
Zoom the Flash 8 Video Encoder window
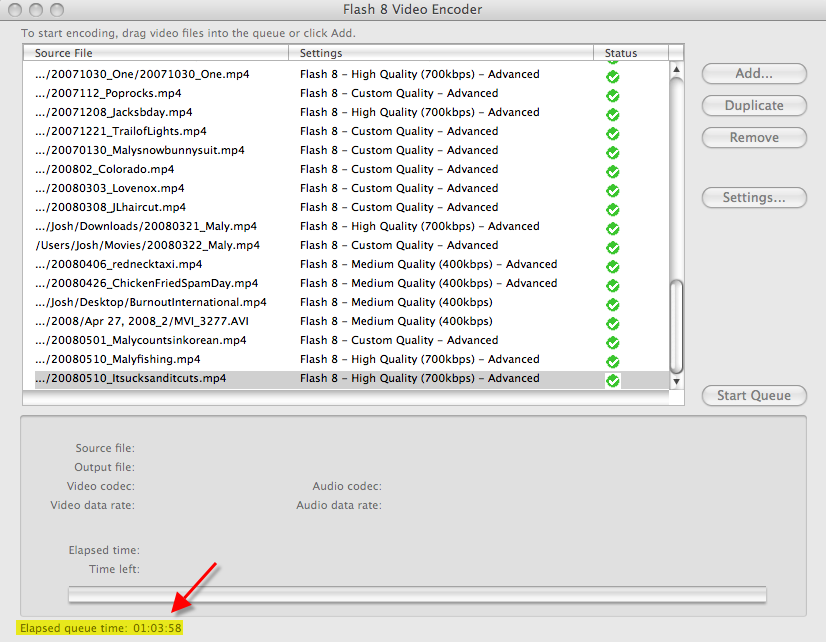coord(57,9)
